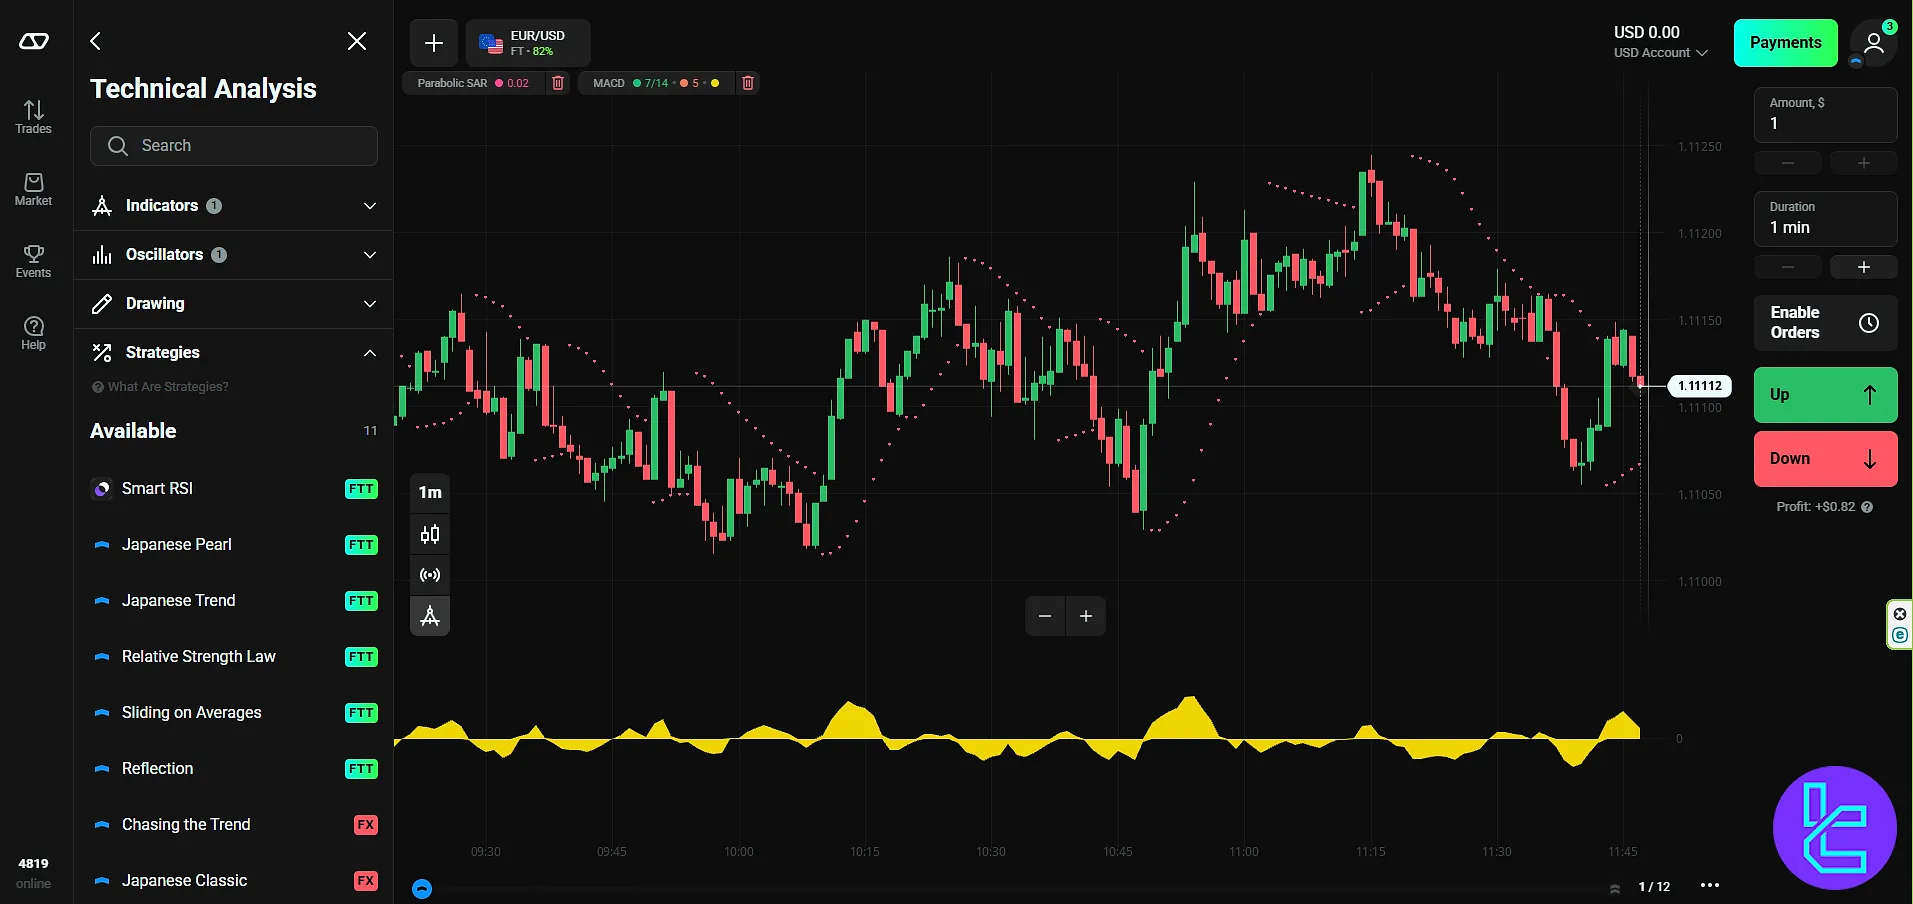Screen dimensions: 1913x904
Task: Click the Search field in Technical Analysis
Action: point(234,146)
